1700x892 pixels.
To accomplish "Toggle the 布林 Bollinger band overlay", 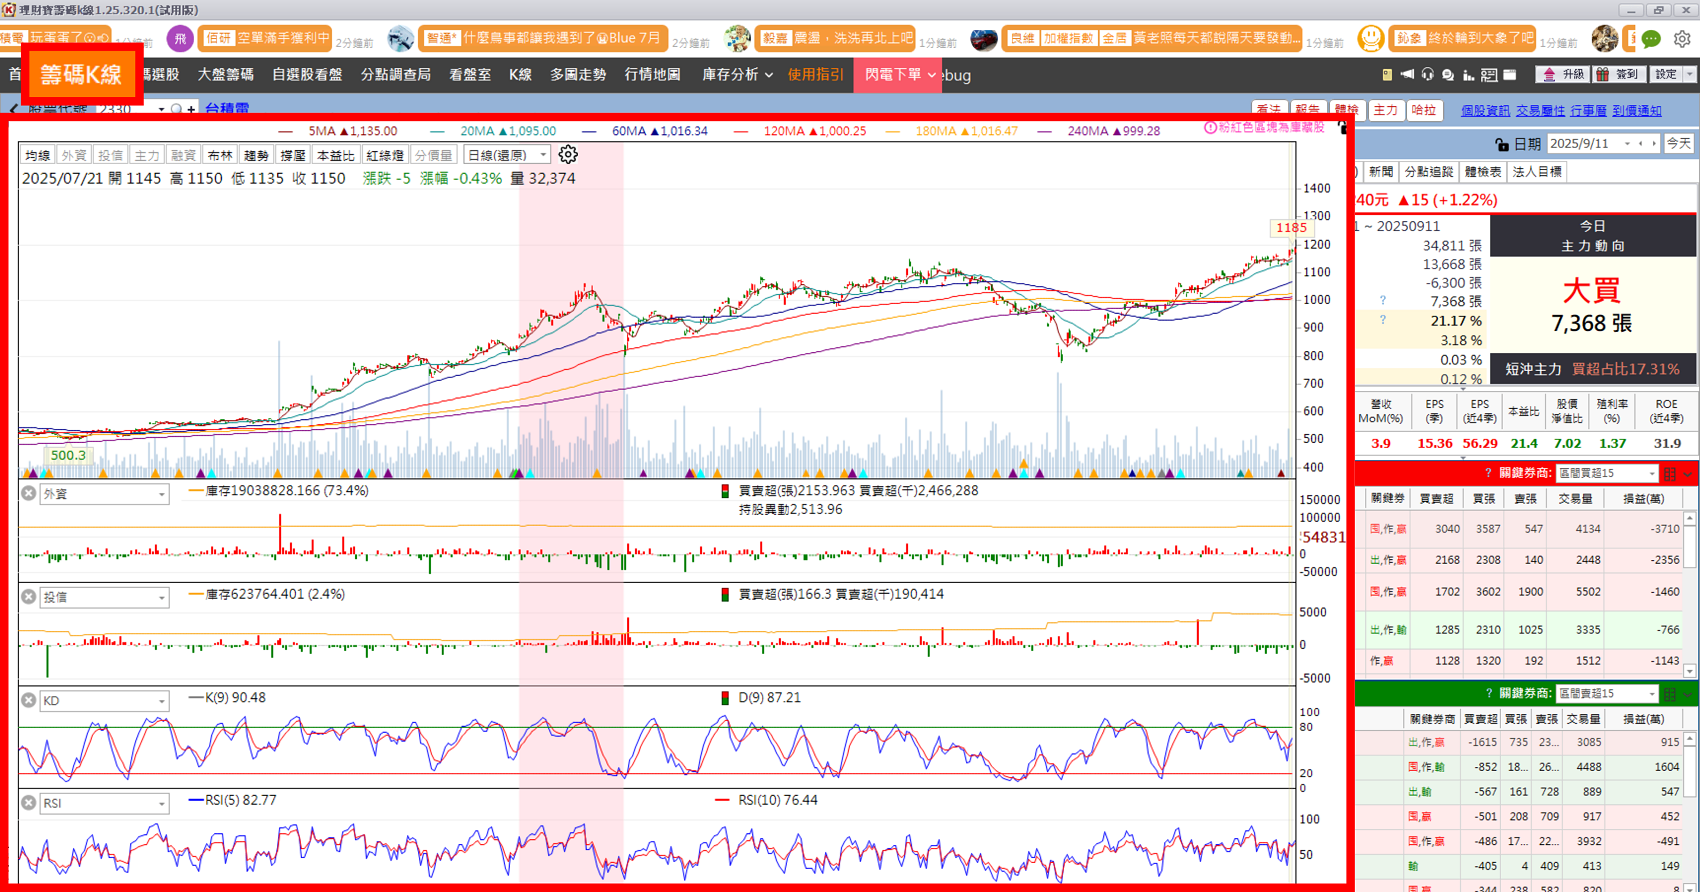I will pyautogui.click(x=219, y=155).
